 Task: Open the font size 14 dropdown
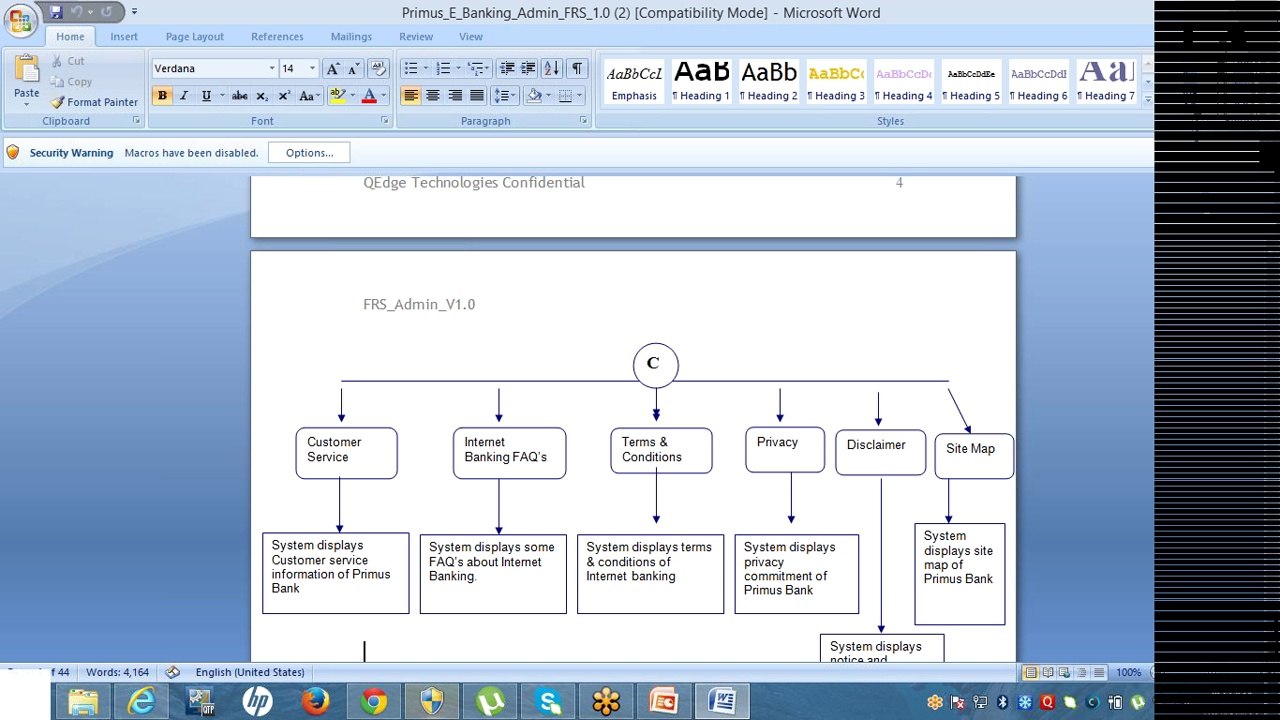click(312, 68)
